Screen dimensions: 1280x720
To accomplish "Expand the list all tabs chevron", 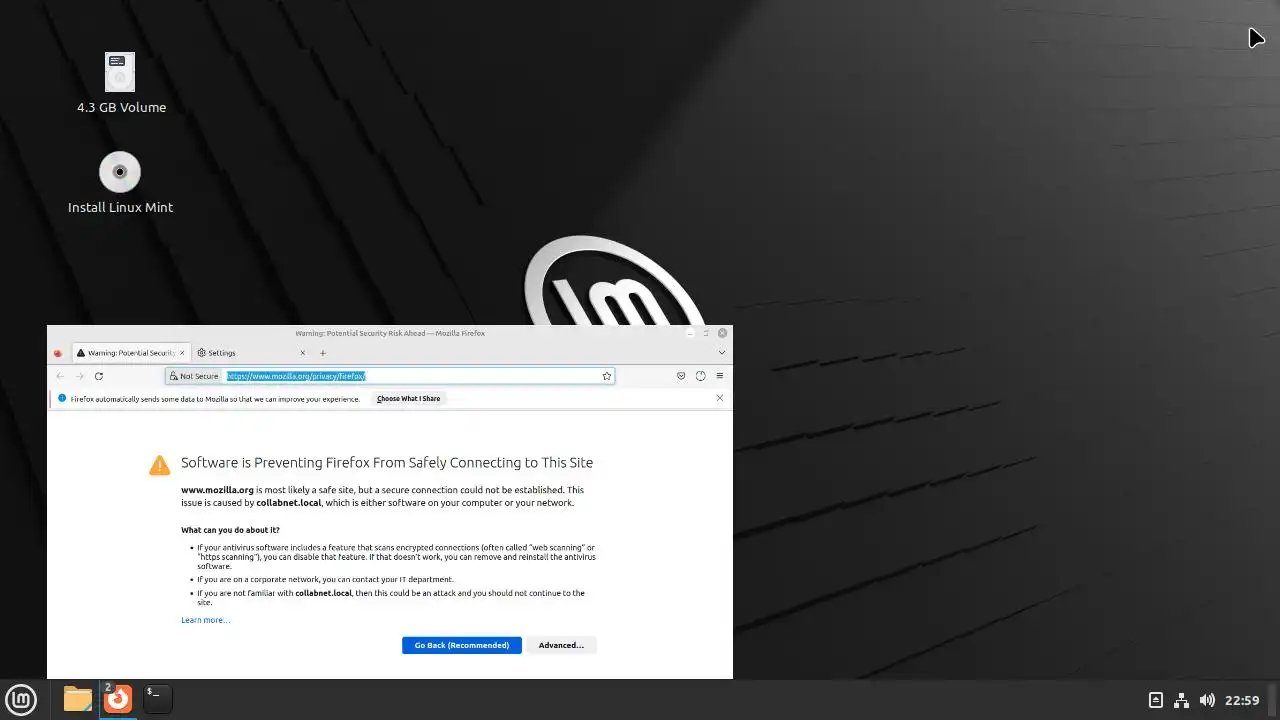I will (721, 352).
